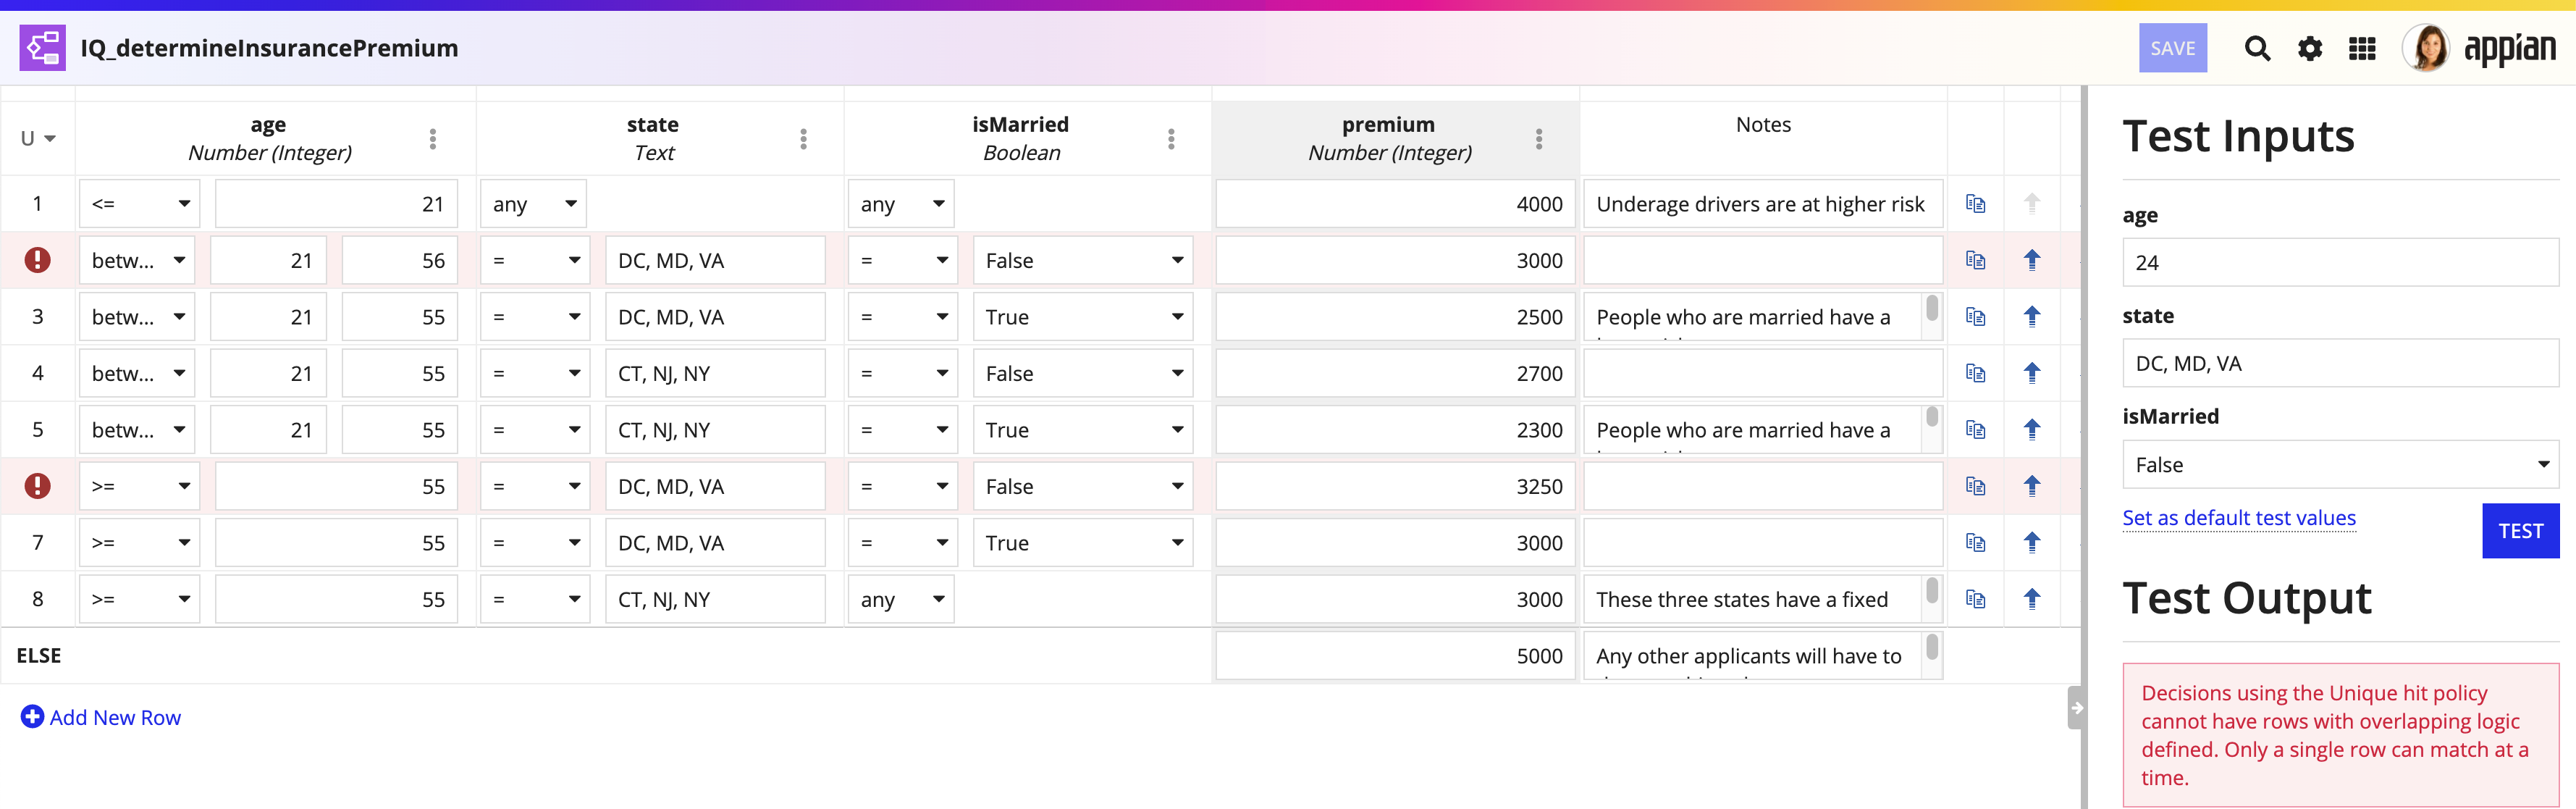The width and height of the screenshot is (2576, 809).
Task: Duplicate row 1 with copy icon
Action: click(1975, 204)
